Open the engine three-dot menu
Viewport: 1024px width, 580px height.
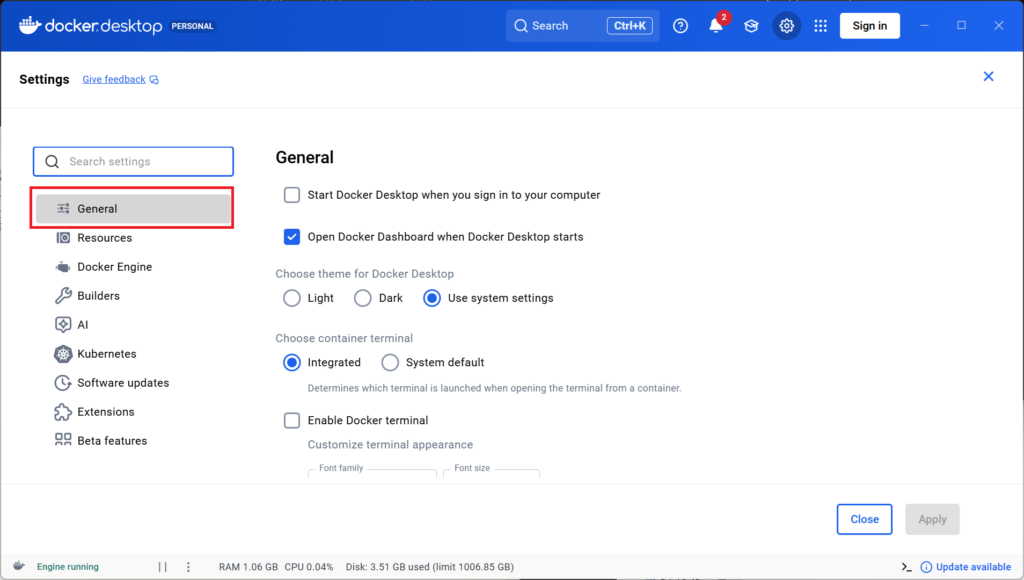188,567
